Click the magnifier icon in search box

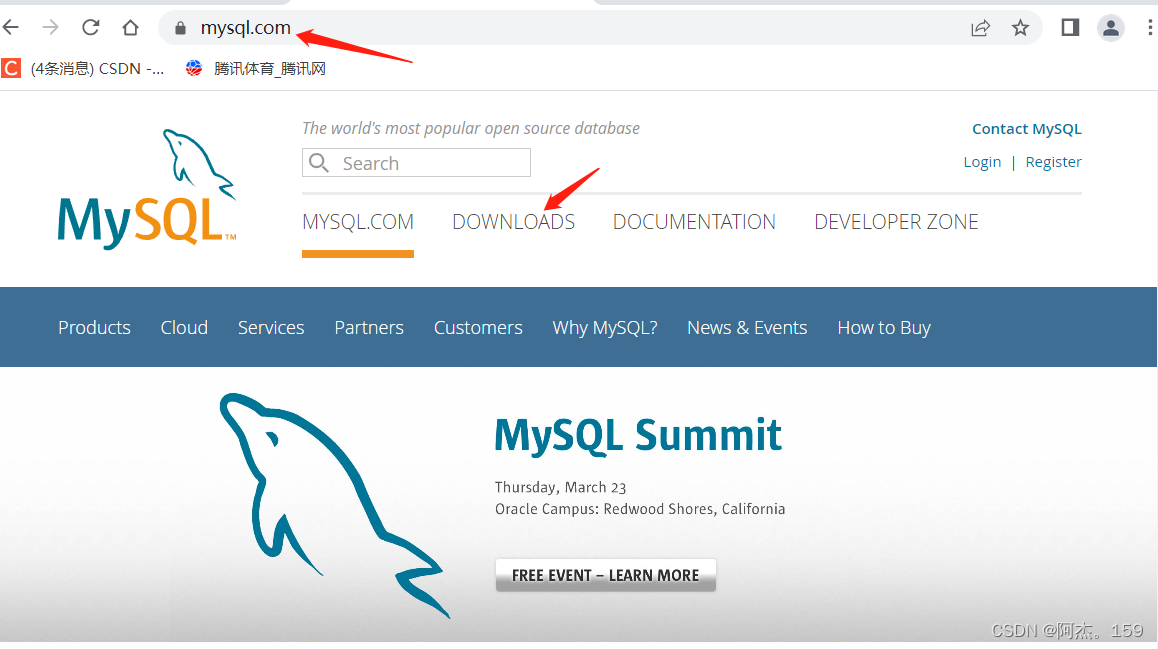(319, 162)
